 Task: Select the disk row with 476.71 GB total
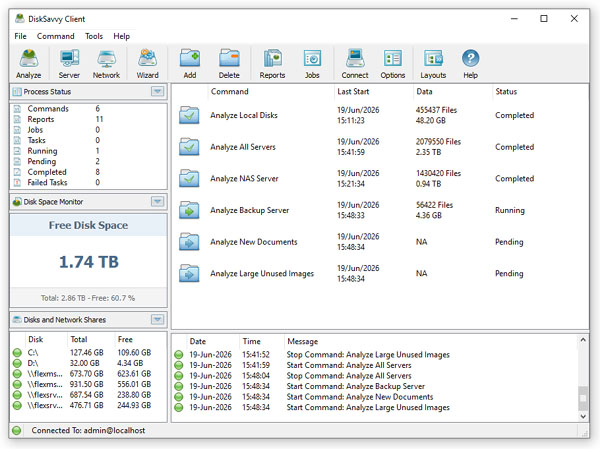coord(88,405)
